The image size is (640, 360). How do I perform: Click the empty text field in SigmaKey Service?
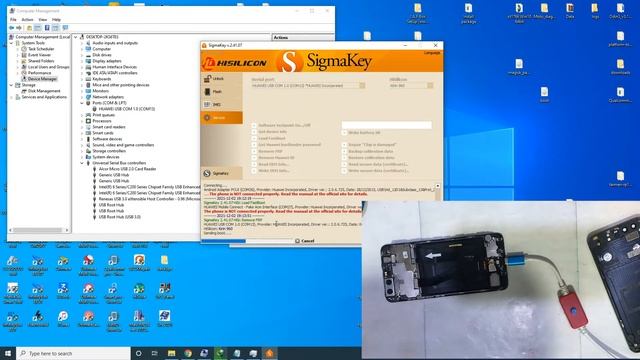click(387, 125)
